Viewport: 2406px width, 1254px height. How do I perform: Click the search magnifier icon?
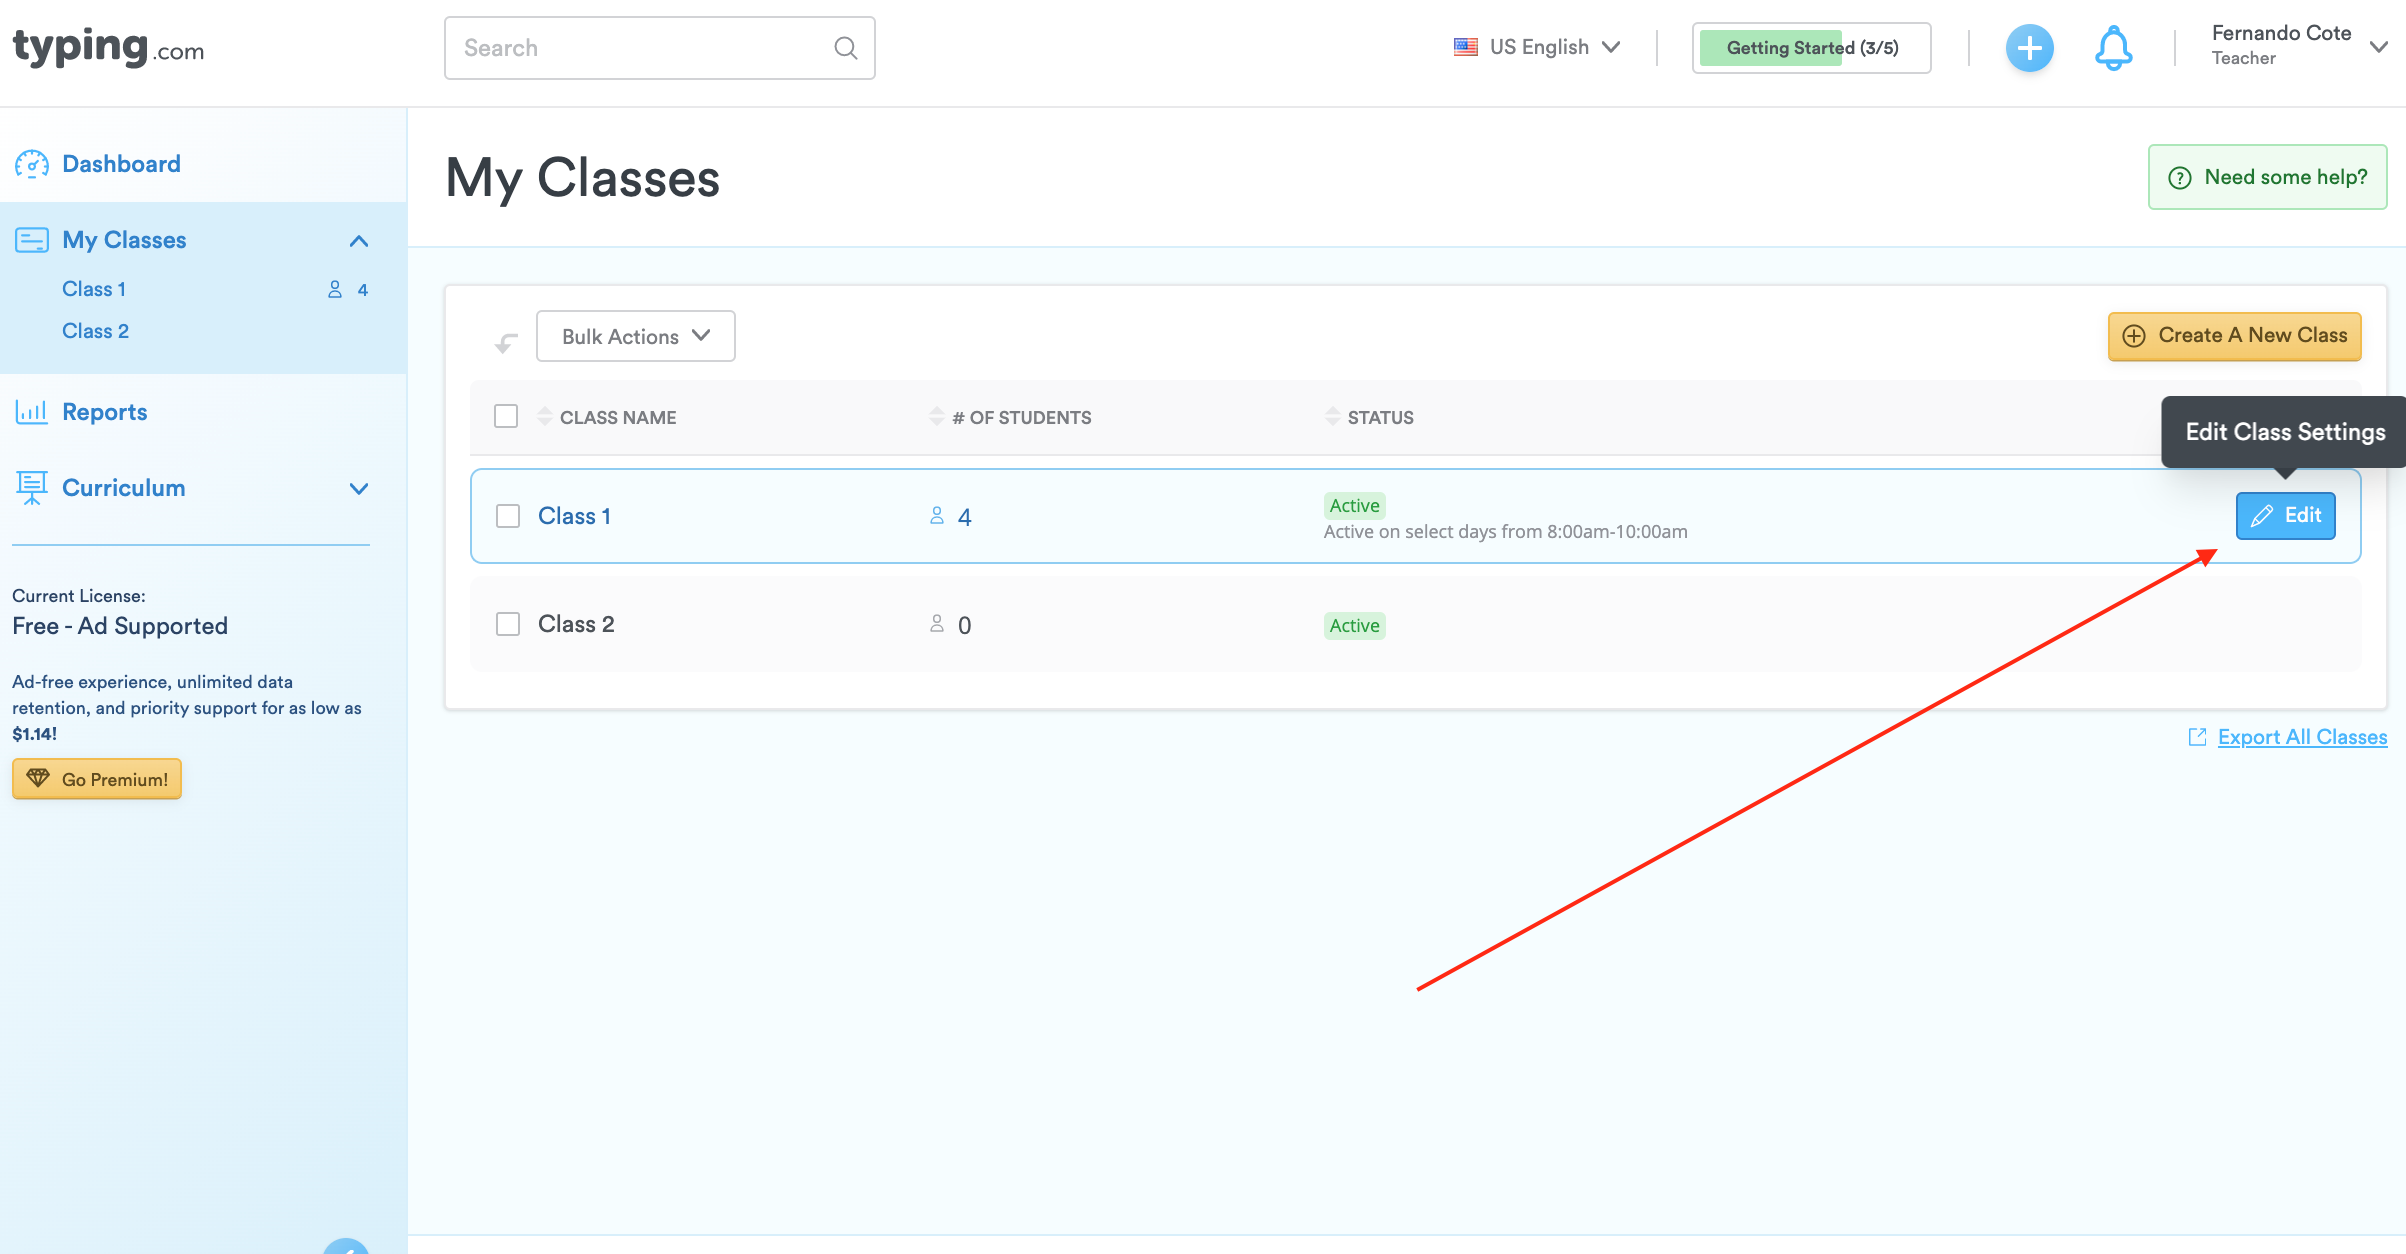point(845,48)
